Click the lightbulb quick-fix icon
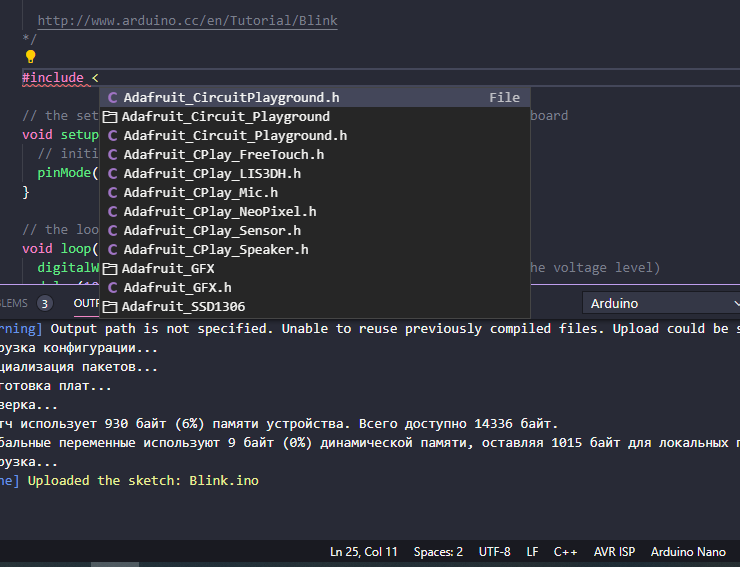This screenshot has width=740, height=567. (x=31, y=57)
